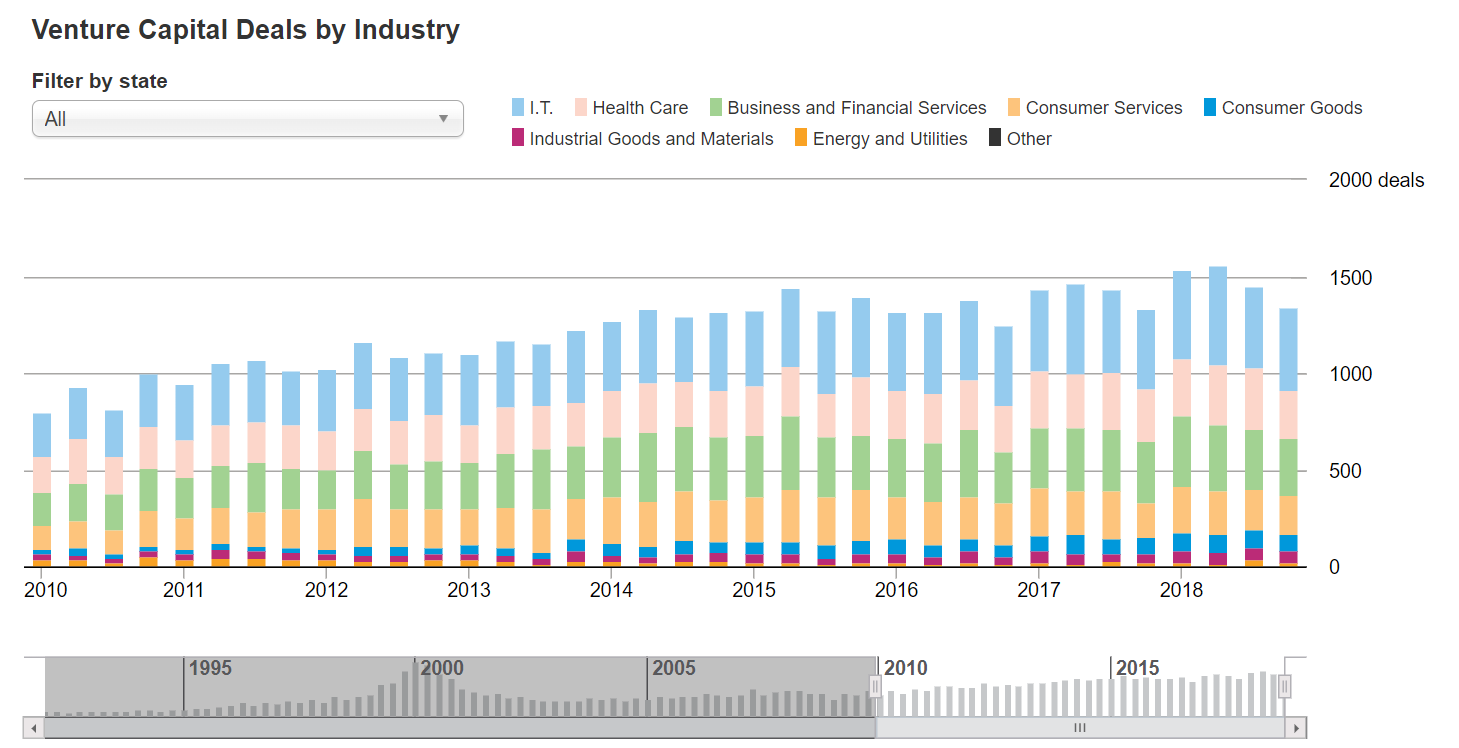Click the horizontal scrollbar thumb grip

coord(1080,728)
